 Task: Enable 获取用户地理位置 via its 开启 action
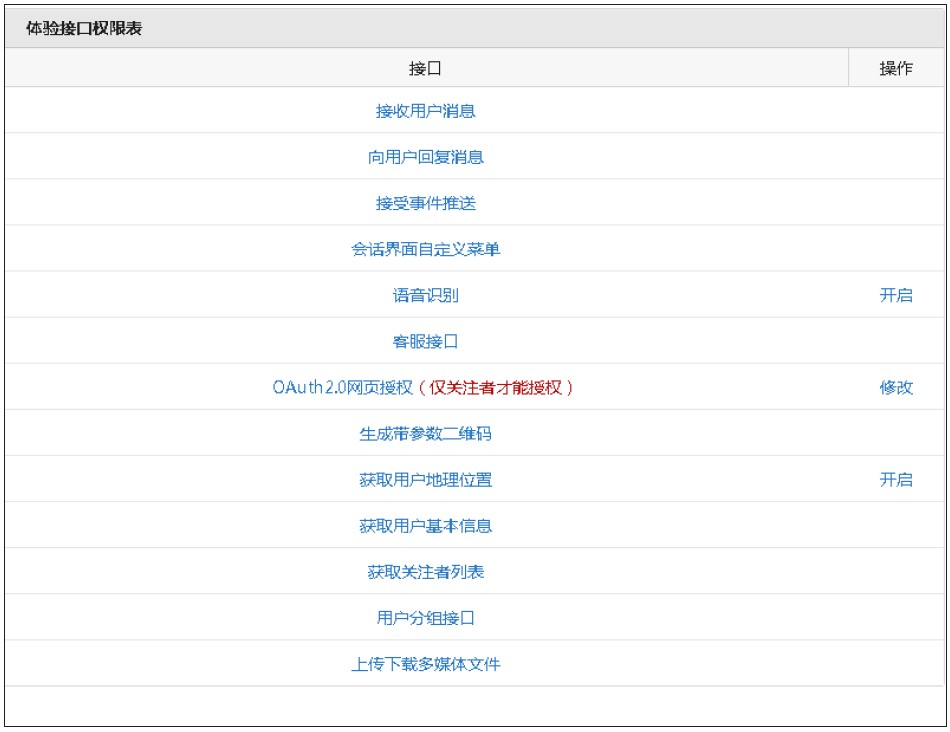[896, 479]
